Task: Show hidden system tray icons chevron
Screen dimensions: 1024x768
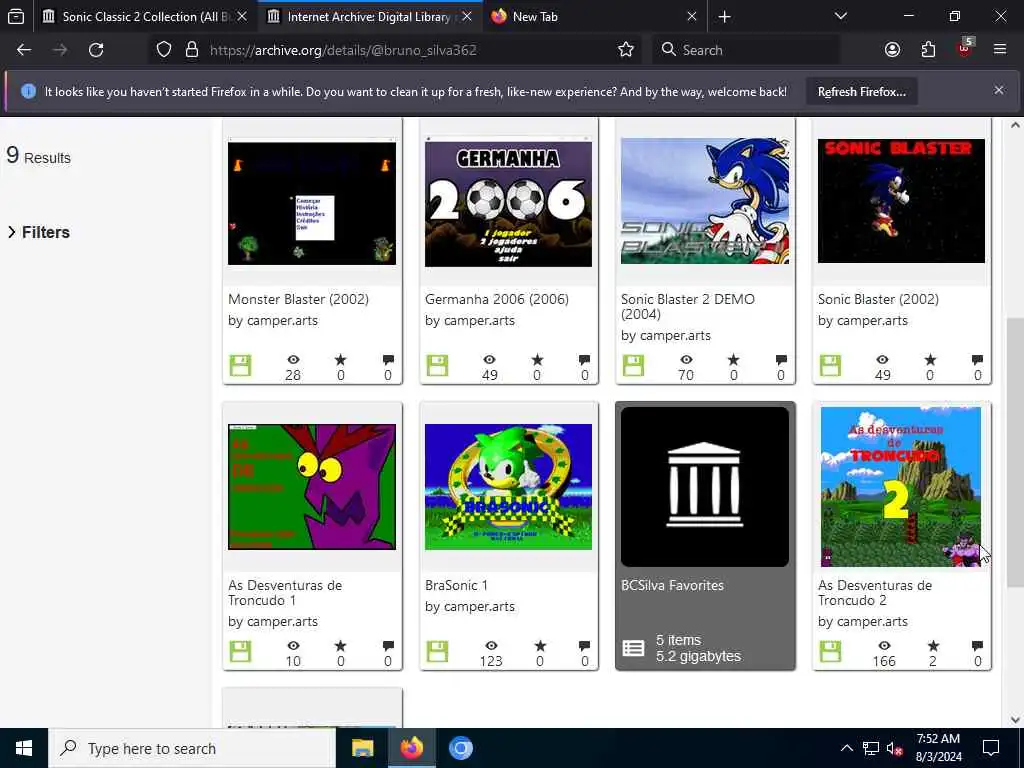Action: 846,748
